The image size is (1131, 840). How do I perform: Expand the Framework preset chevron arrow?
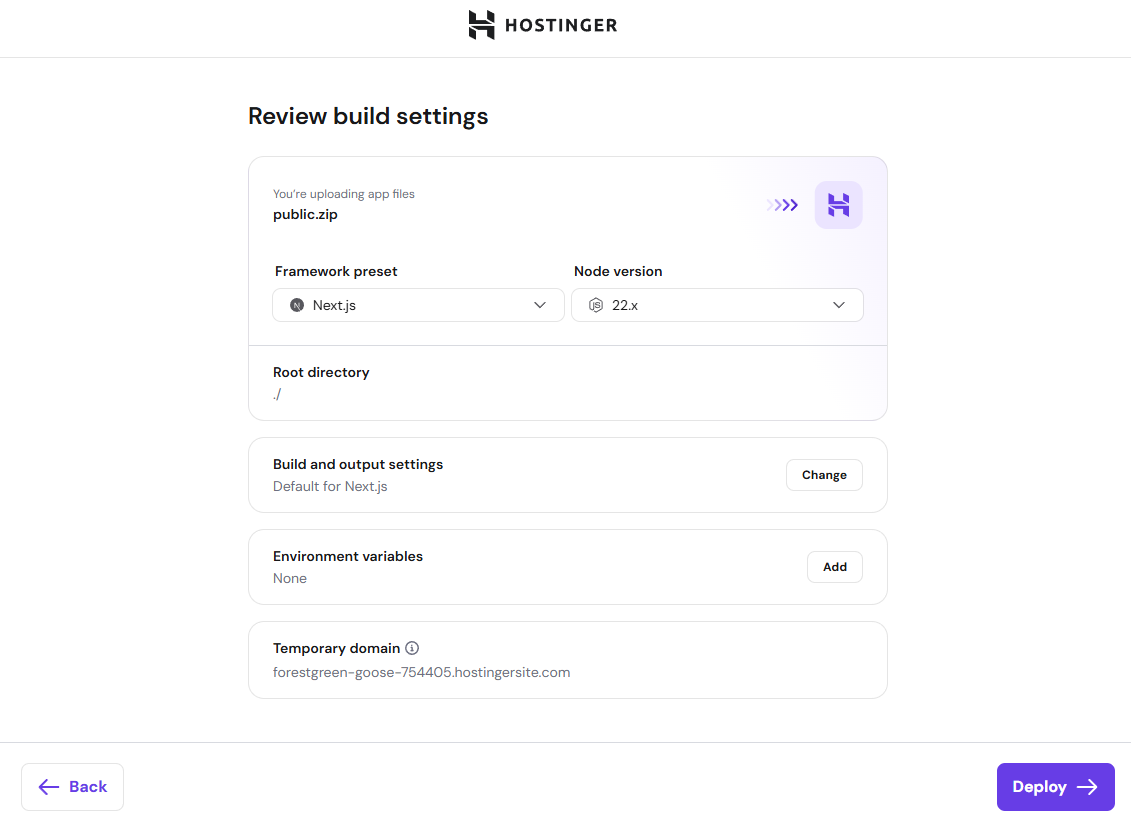(x=540, y=305)
